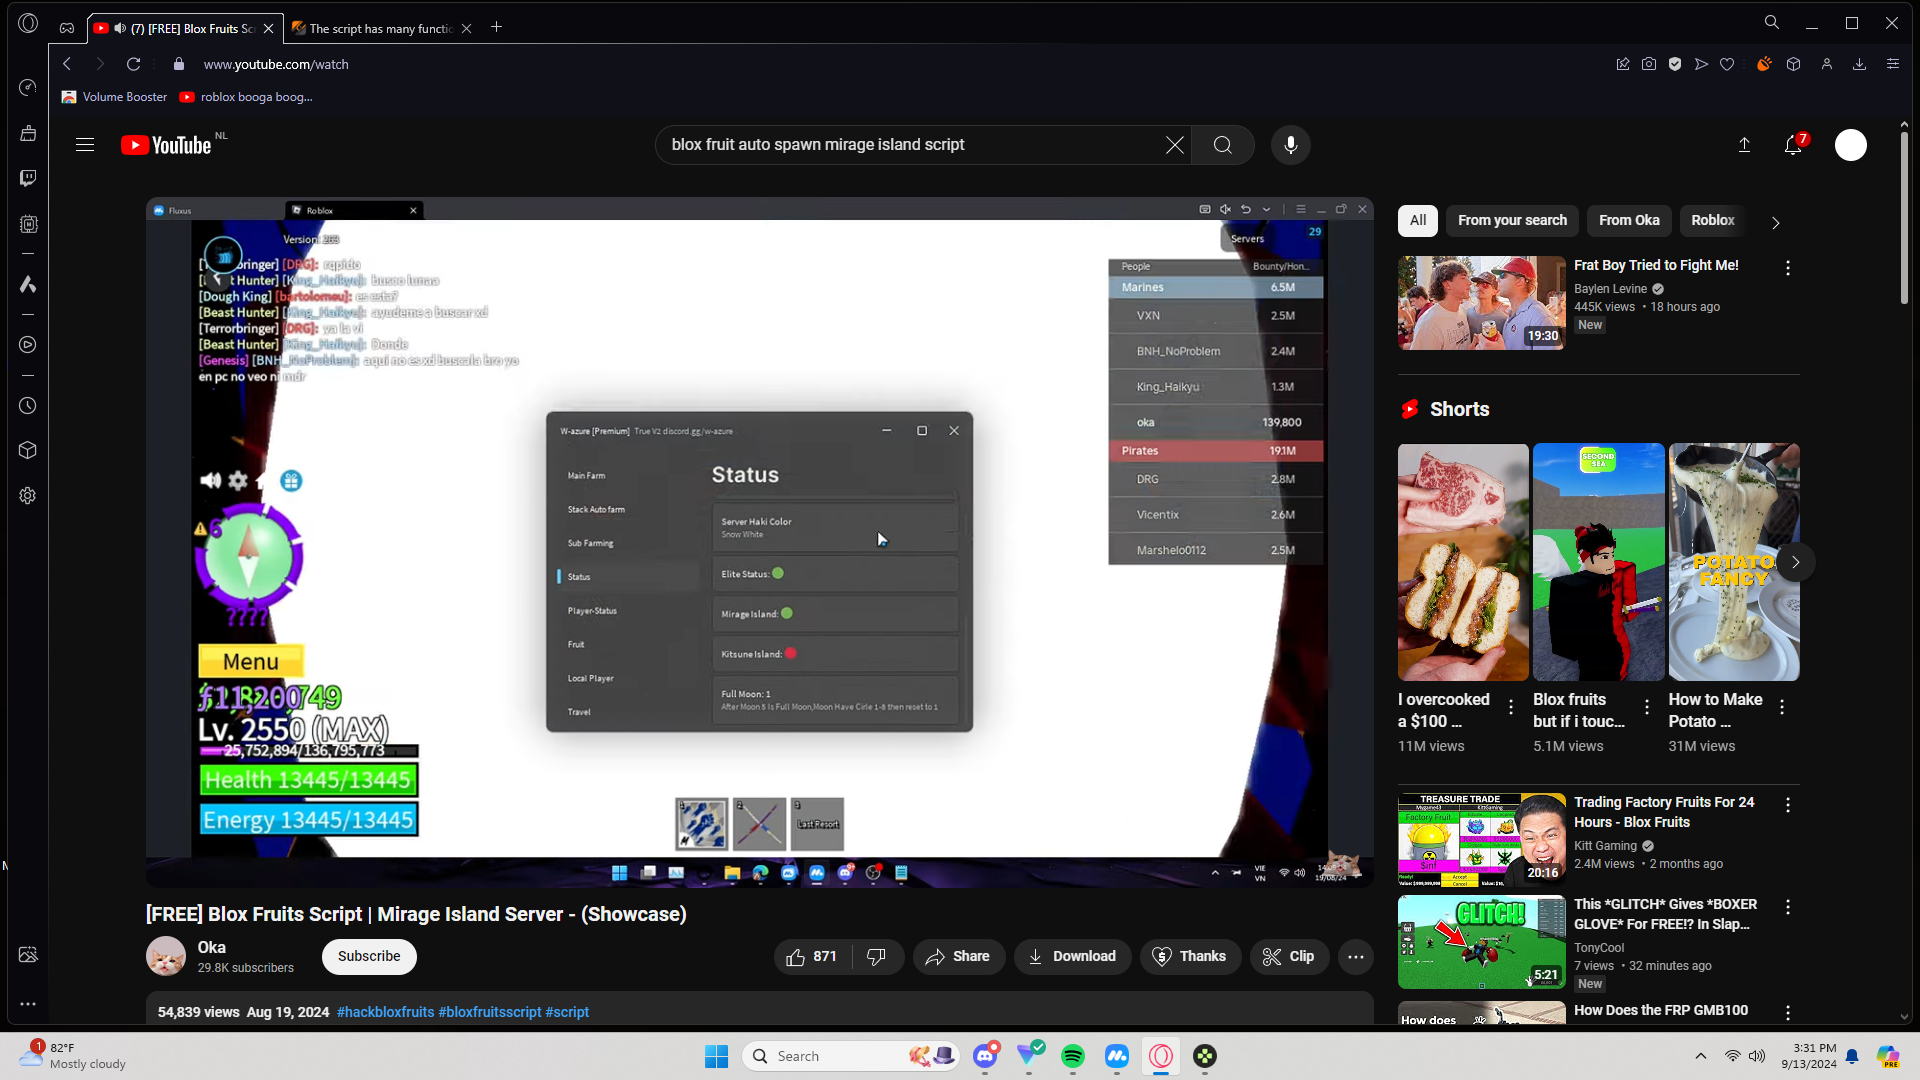The width and height of the screenshot is (1920, 1080).
Task: Open the sidebar three-dot more menu
Action: pyautogui.click(x=28, y=1004)
